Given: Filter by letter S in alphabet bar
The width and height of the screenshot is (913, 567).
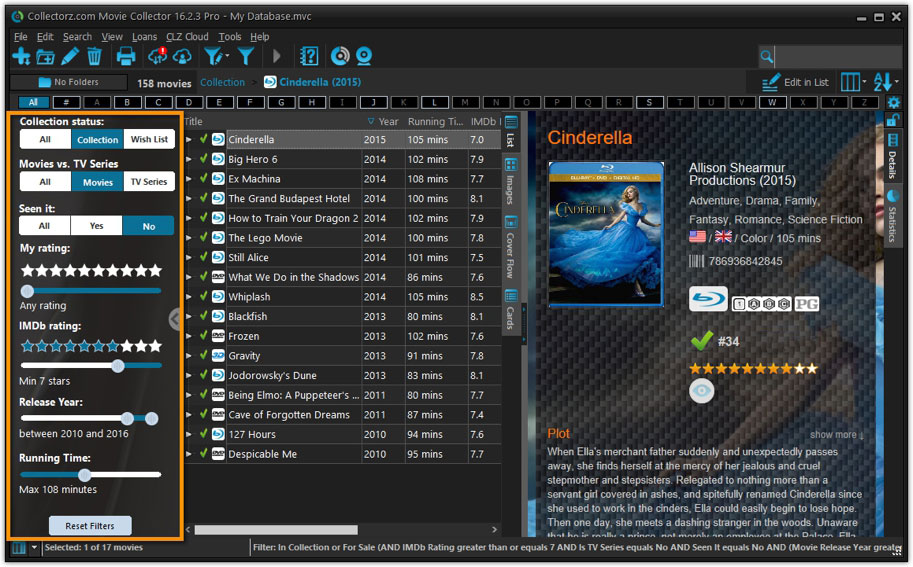Looking at the screenshot, I should [649, 102].
